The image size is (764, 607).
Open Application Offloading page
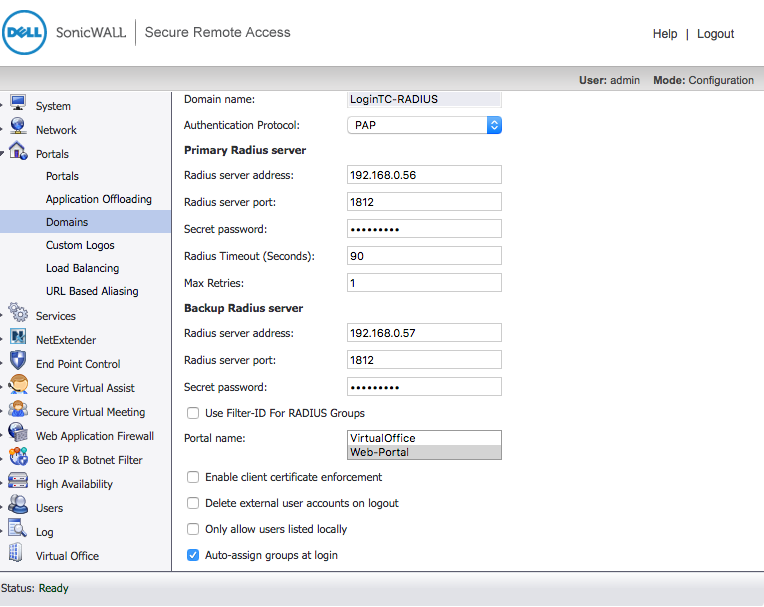click(99, 199)
